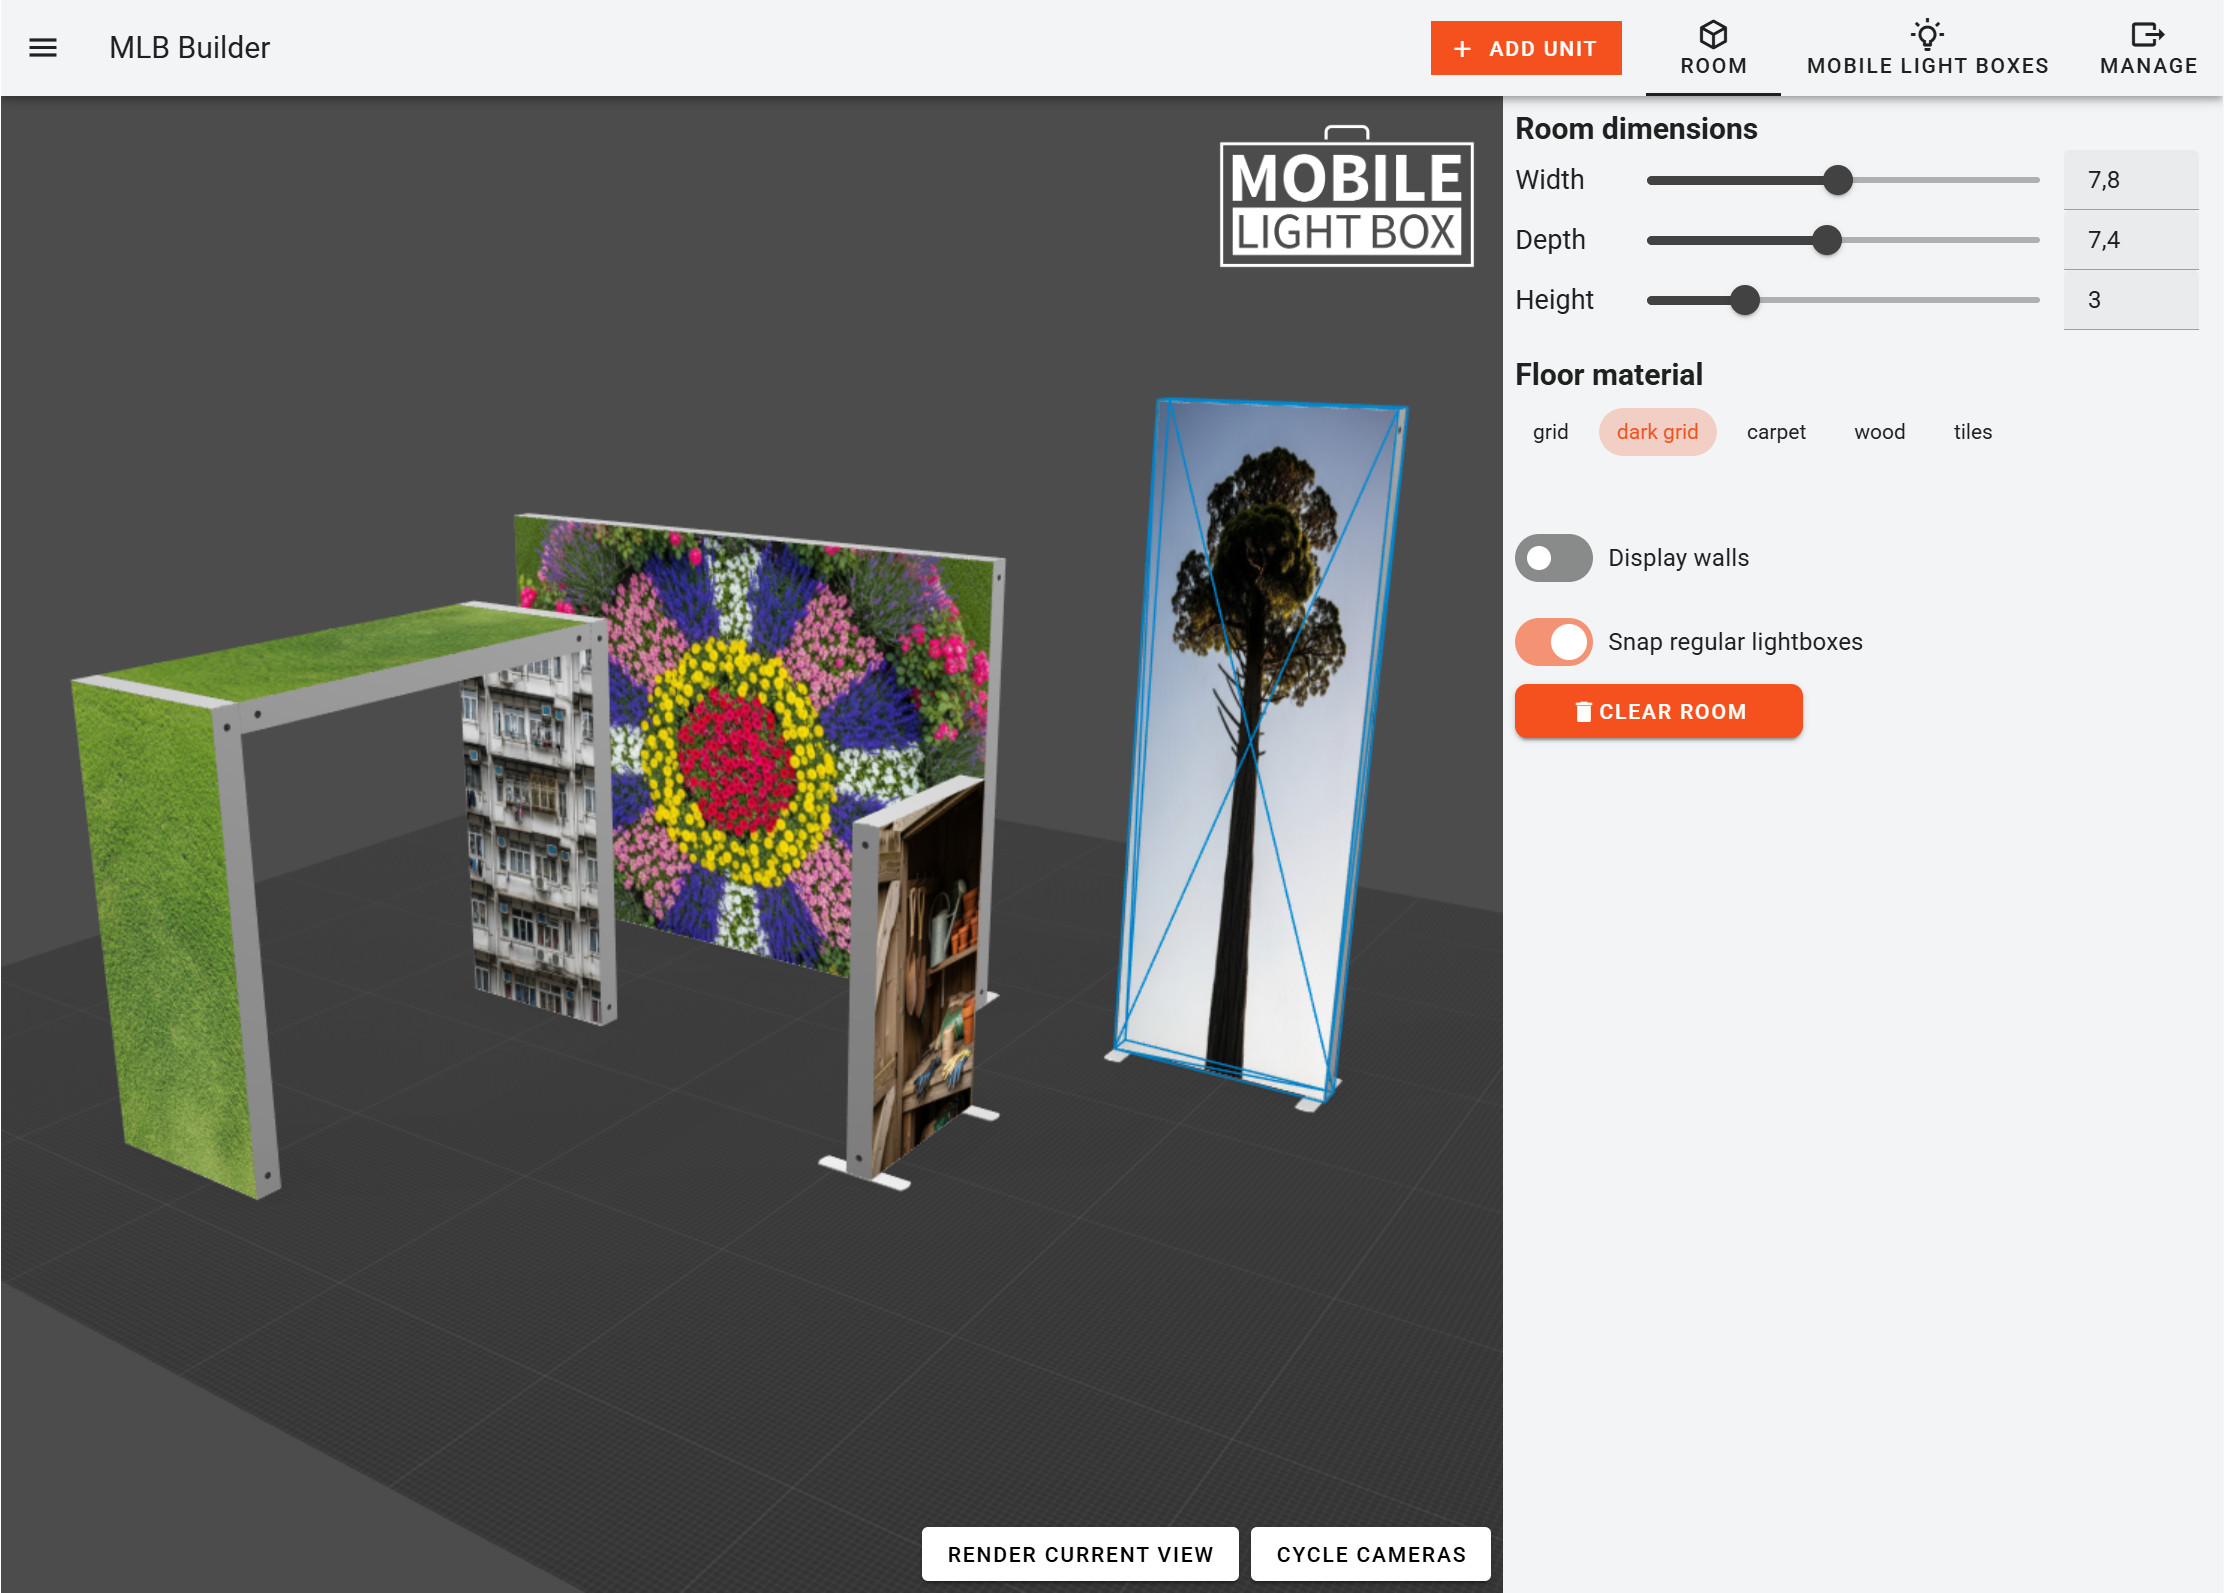Screen dimensions: 2224x1593
Task: Click the Width slider handle
Action: coord(1838,180)
